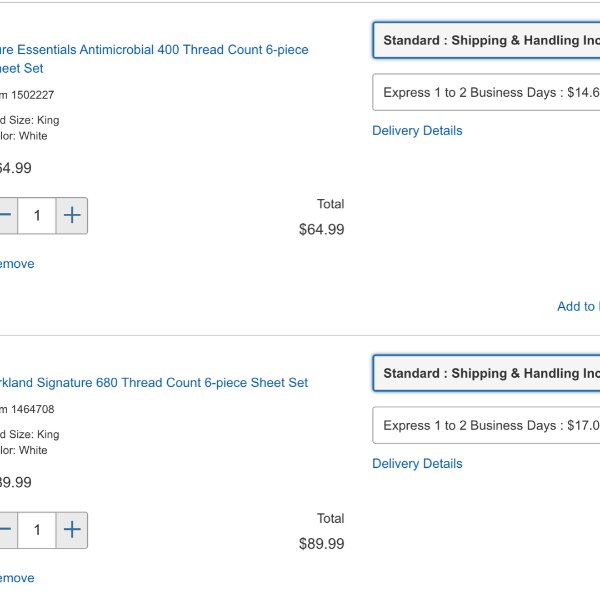The image size is (600, 600).
Task: Select Standard shipping for Kirkland 680 sheet set
Action: click(x=486, y=373)
